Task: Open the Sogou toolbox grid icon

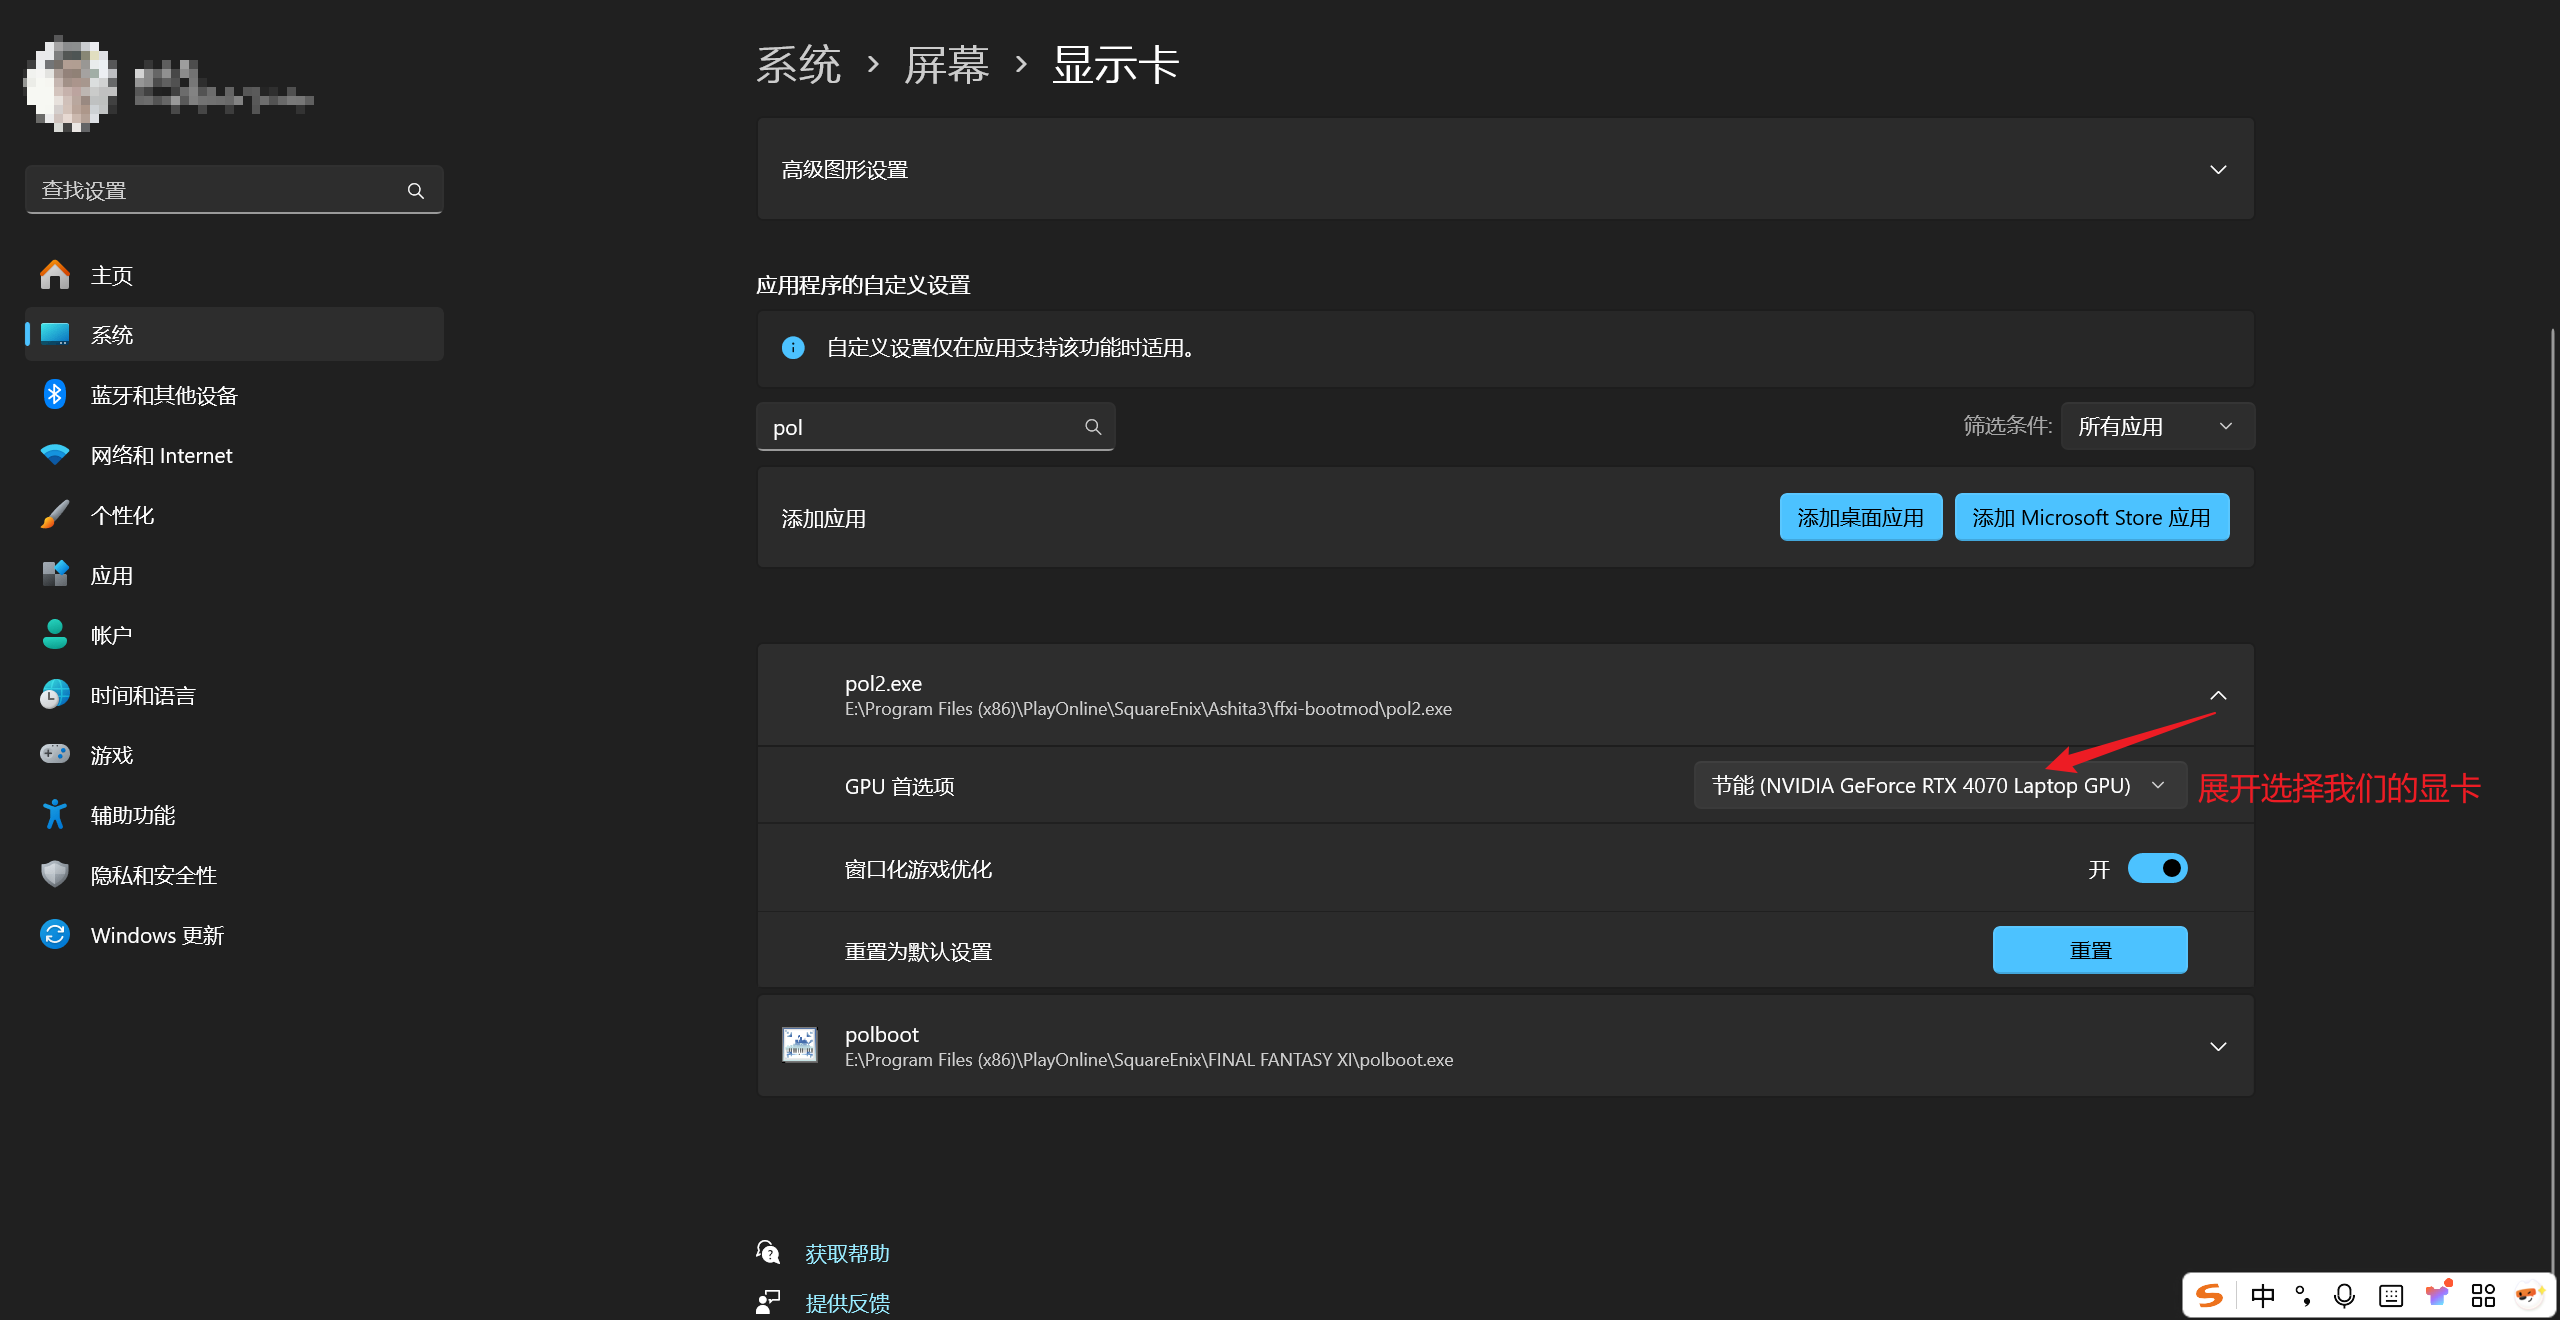Action: [2483, 1295]
